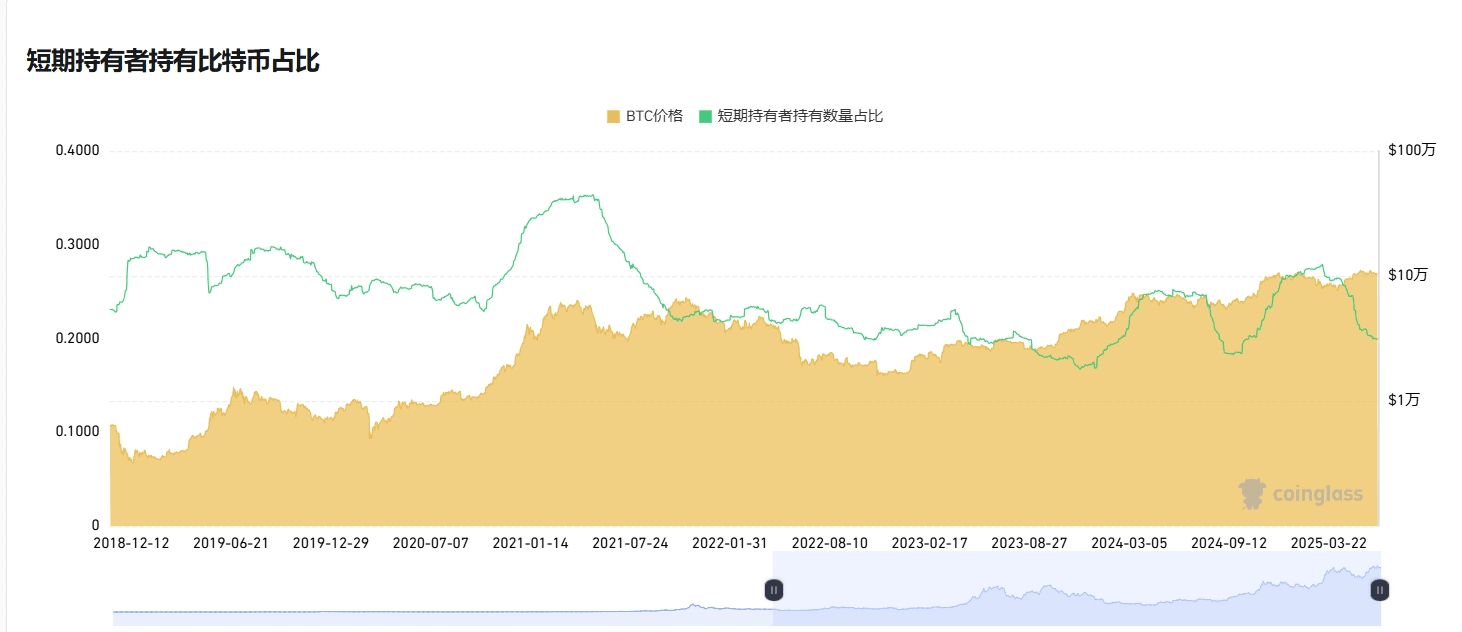Click the yellow BTC价格 legend swatch

(x=613, y=116)
